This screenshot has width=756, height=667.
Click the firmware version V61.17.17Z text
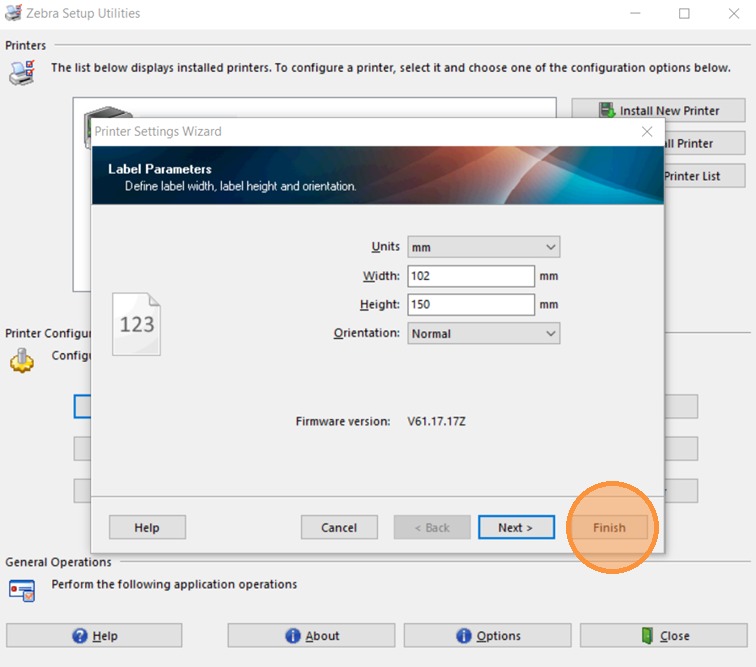436,422
